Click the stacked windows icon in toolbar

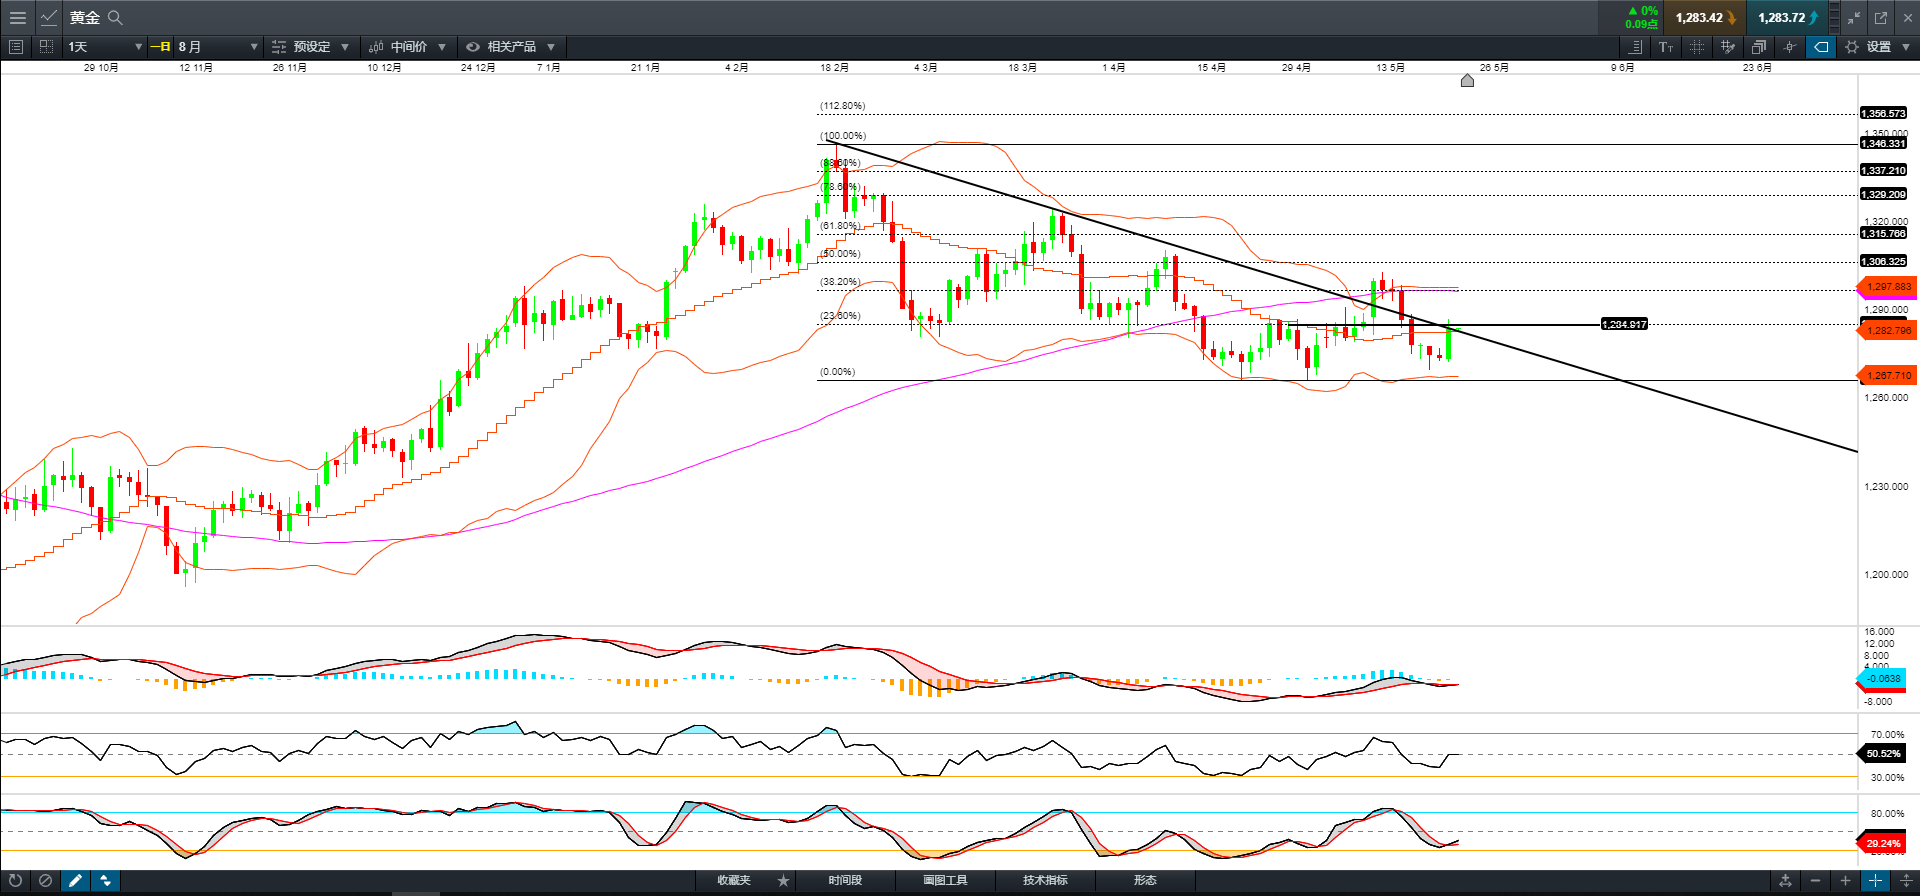coord(1758,47)
